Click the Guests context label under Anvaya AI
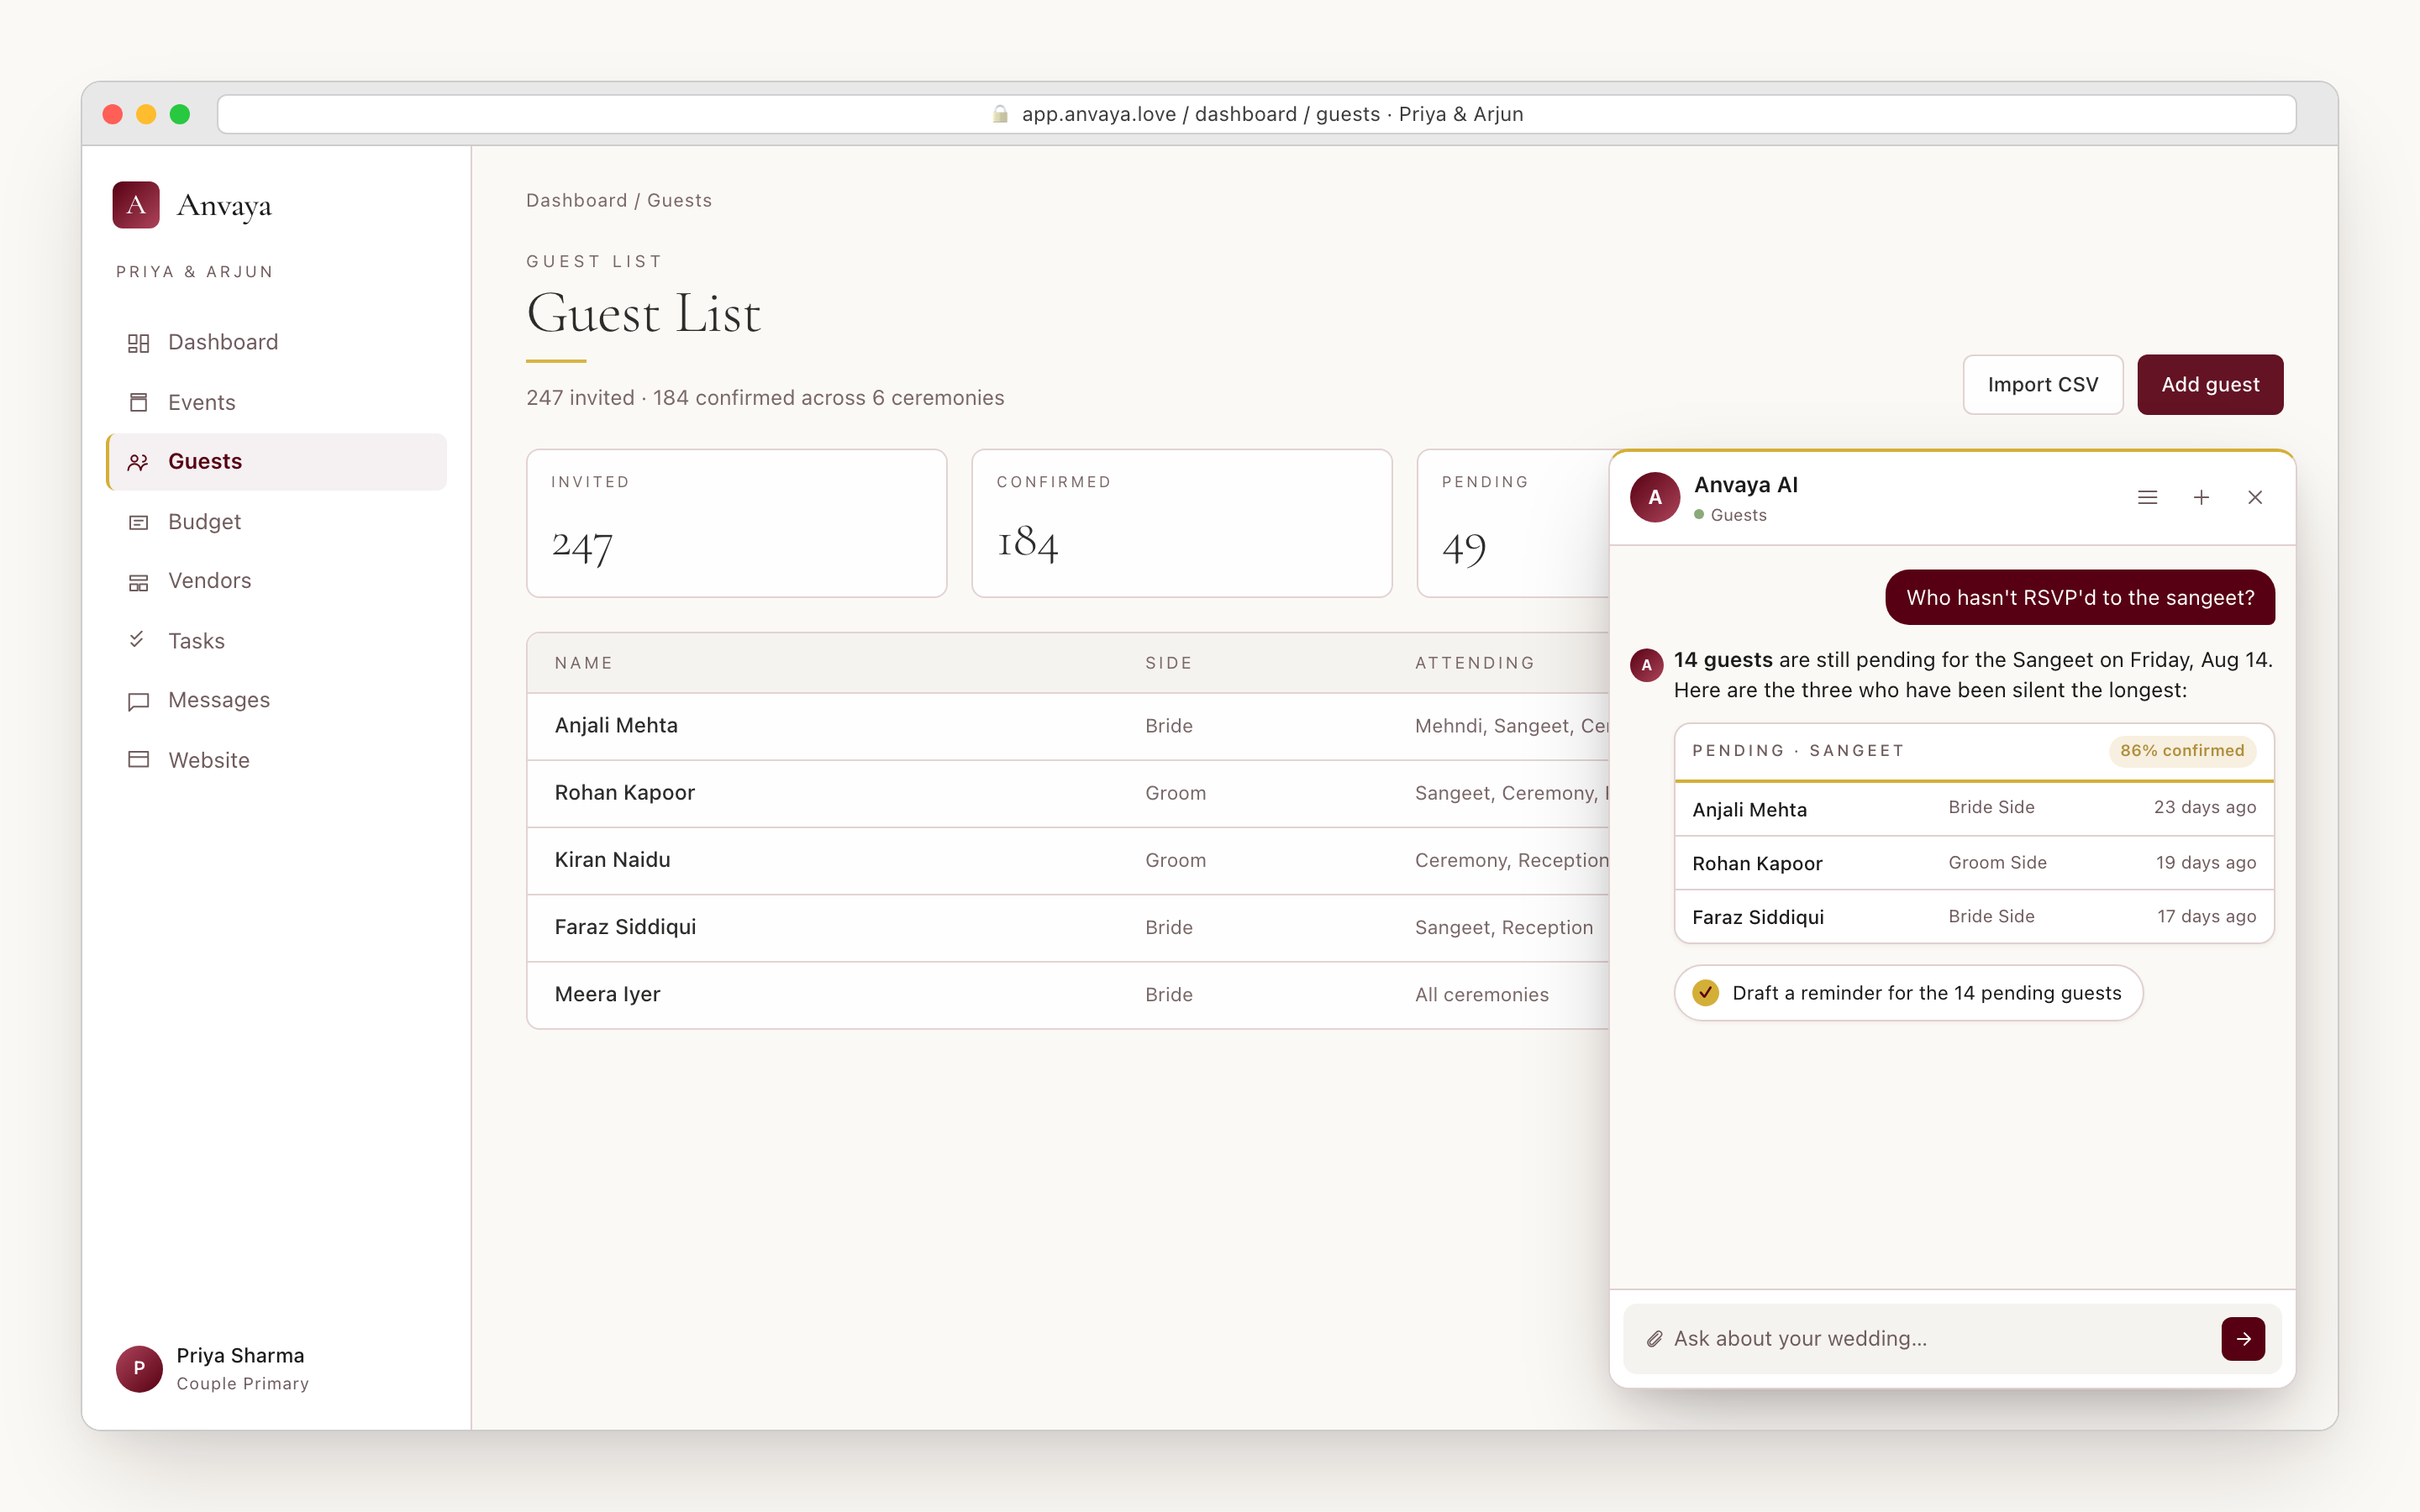The width and height of the screenshot is (2420, 1512). [1738, 515]
